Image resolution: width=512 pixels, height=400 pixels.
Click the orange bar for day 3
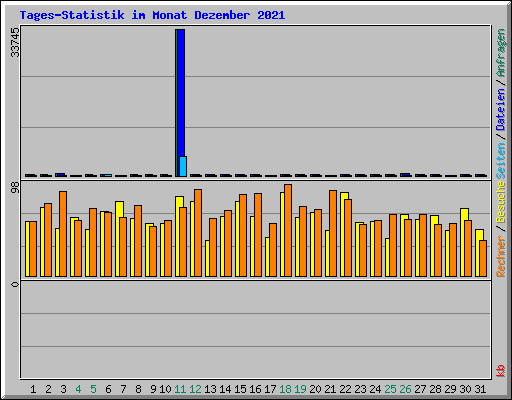tap(63, 234)
